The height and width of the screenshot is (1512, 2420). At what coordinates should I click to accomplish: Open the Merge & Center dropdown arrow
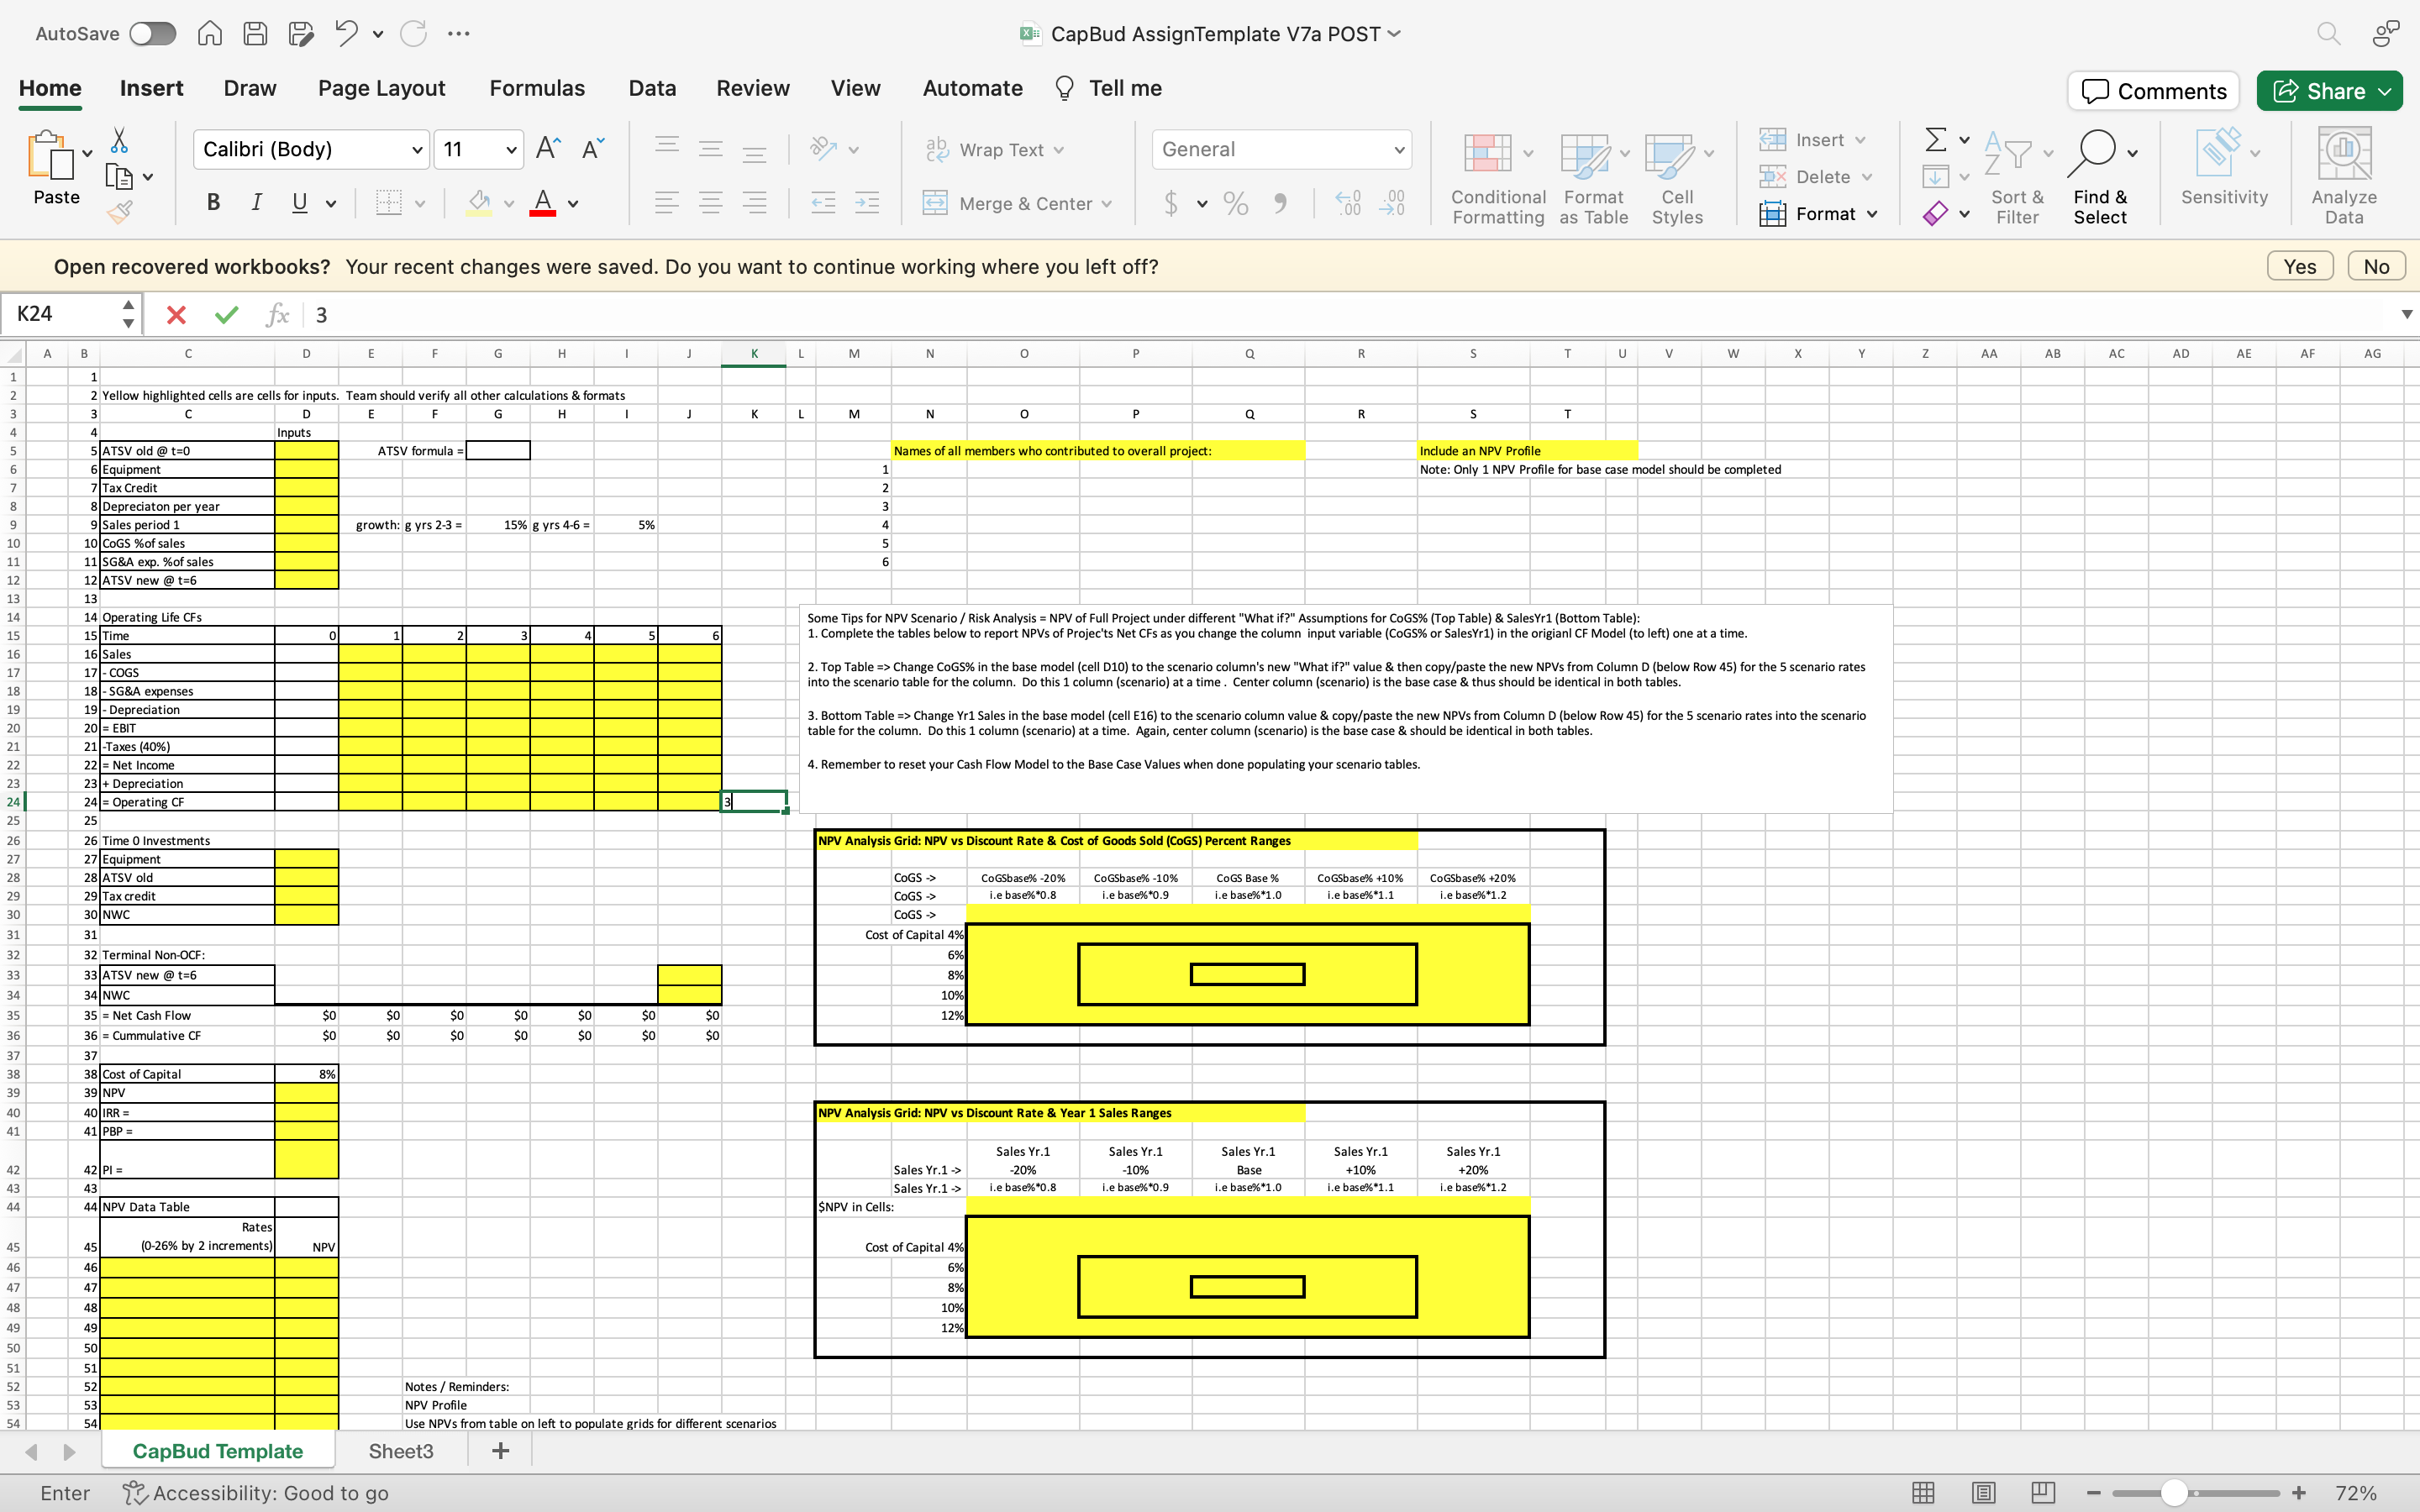(x=1107, y=204)
